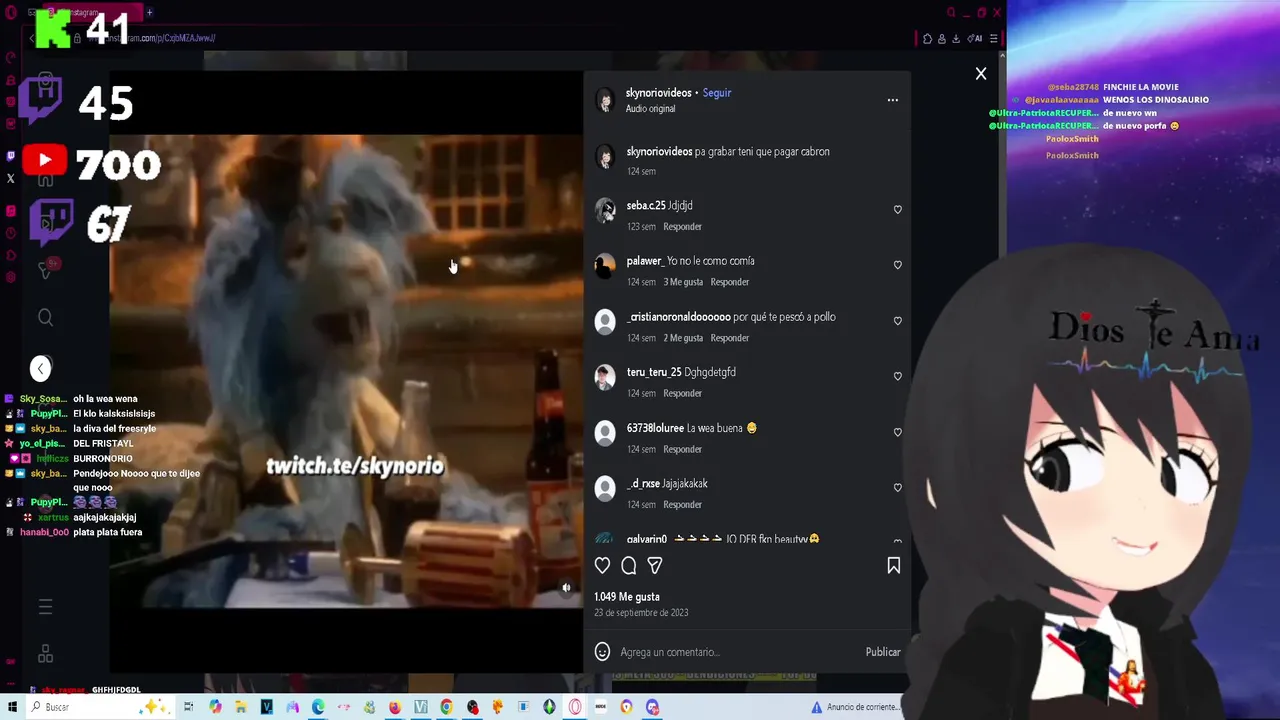Open the post's three-dot options menu

893,100
